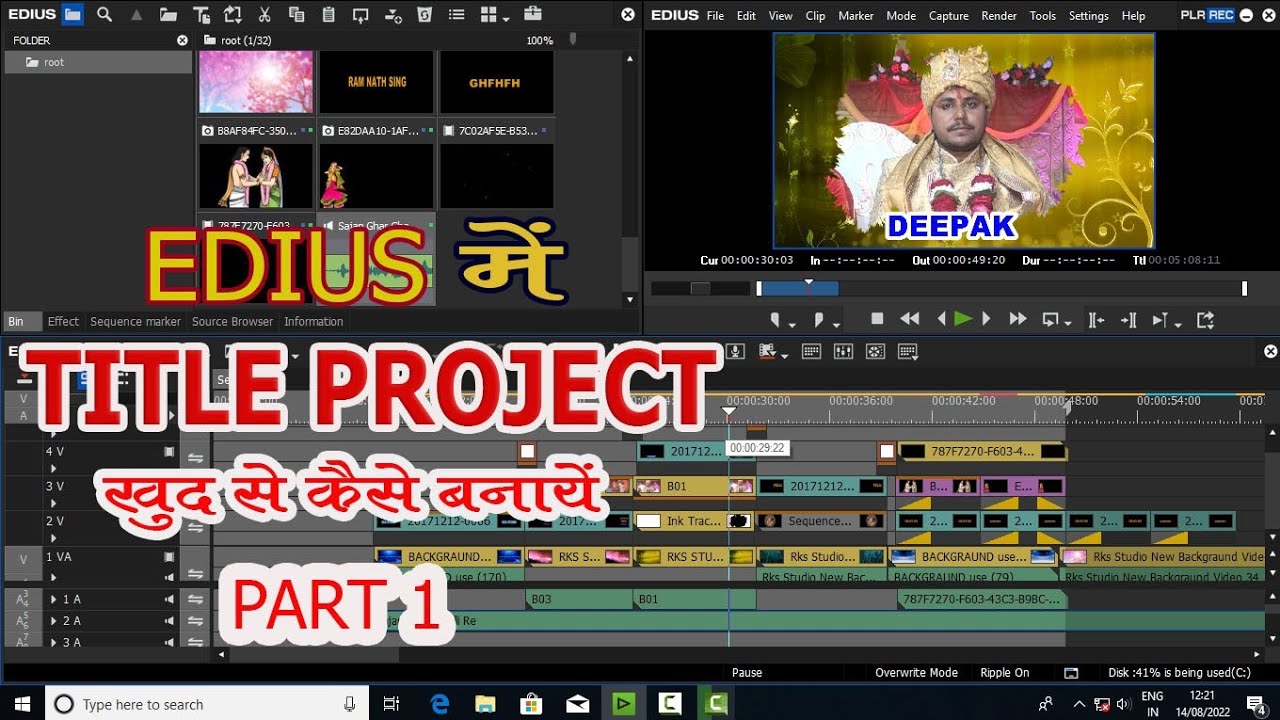The image size is (1280, 720).
Task: Expand track 3 A
Action: 53,642
